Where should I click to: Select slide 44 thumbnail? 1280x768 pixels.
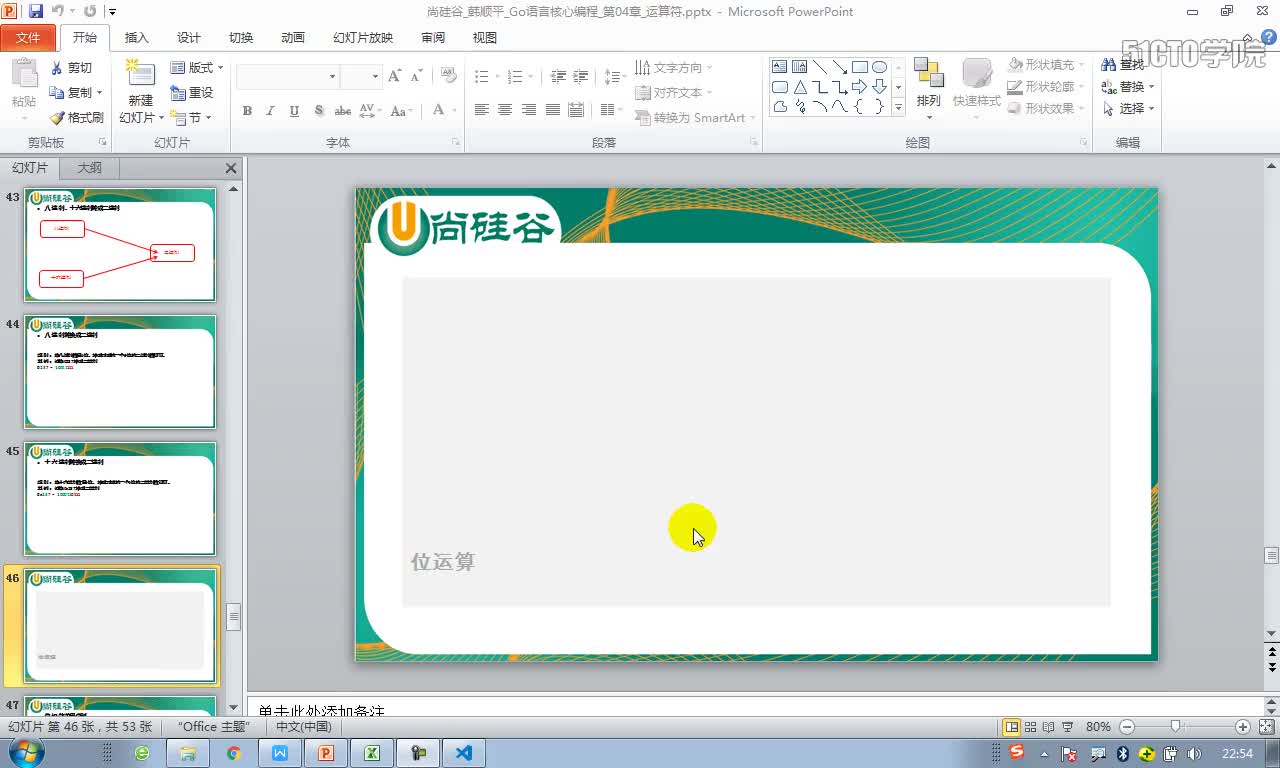[120, 372]
